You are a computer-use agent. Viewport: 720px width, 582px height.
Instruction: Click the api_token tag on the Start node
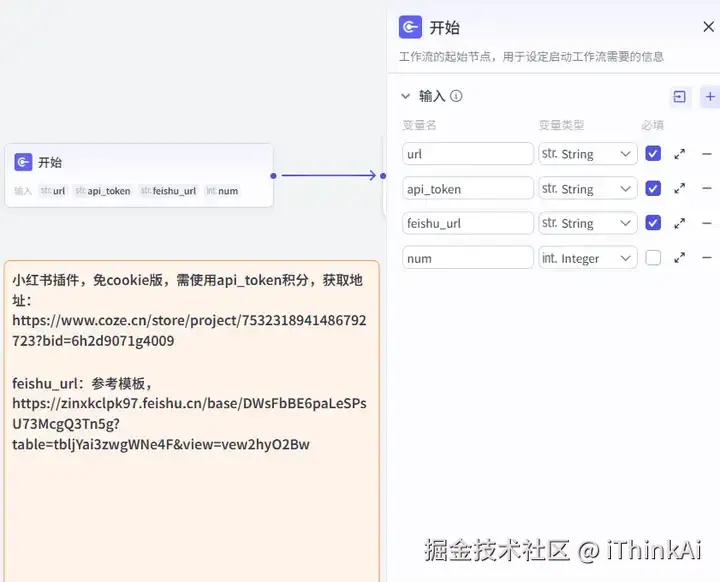click(x=103, y=191)
